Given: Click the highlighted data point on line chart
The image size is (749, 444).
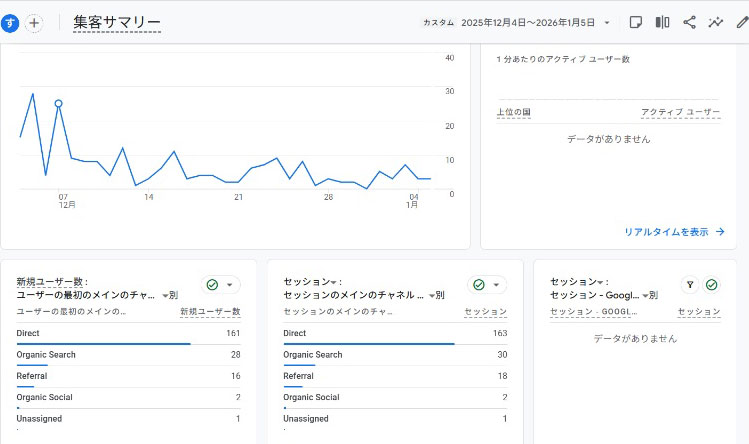Looking at the screenshot, I should click(x=59, y=103).
